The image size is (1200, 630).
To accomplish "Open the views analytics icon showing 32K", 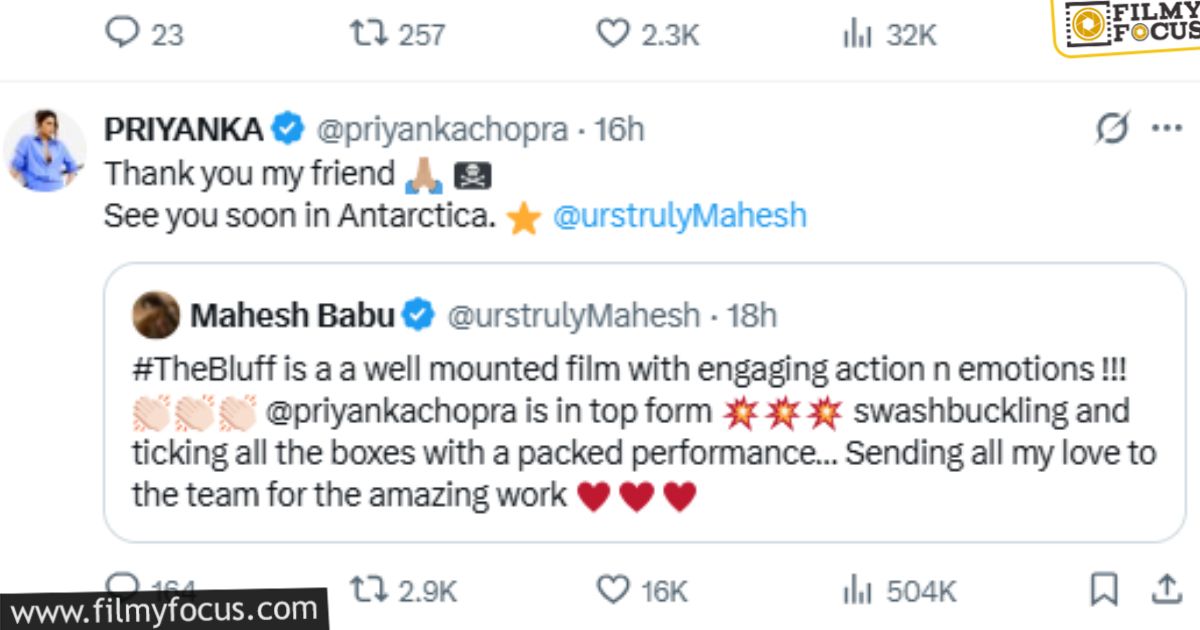I will pos(858,34).
